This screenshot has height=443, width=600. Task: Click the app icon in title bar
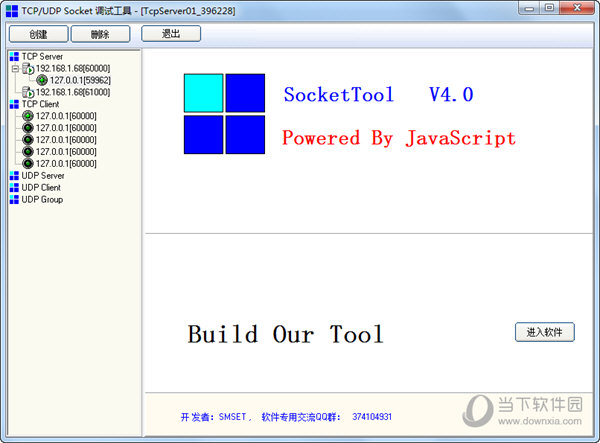pyautogui.click(x=12, y=11)
